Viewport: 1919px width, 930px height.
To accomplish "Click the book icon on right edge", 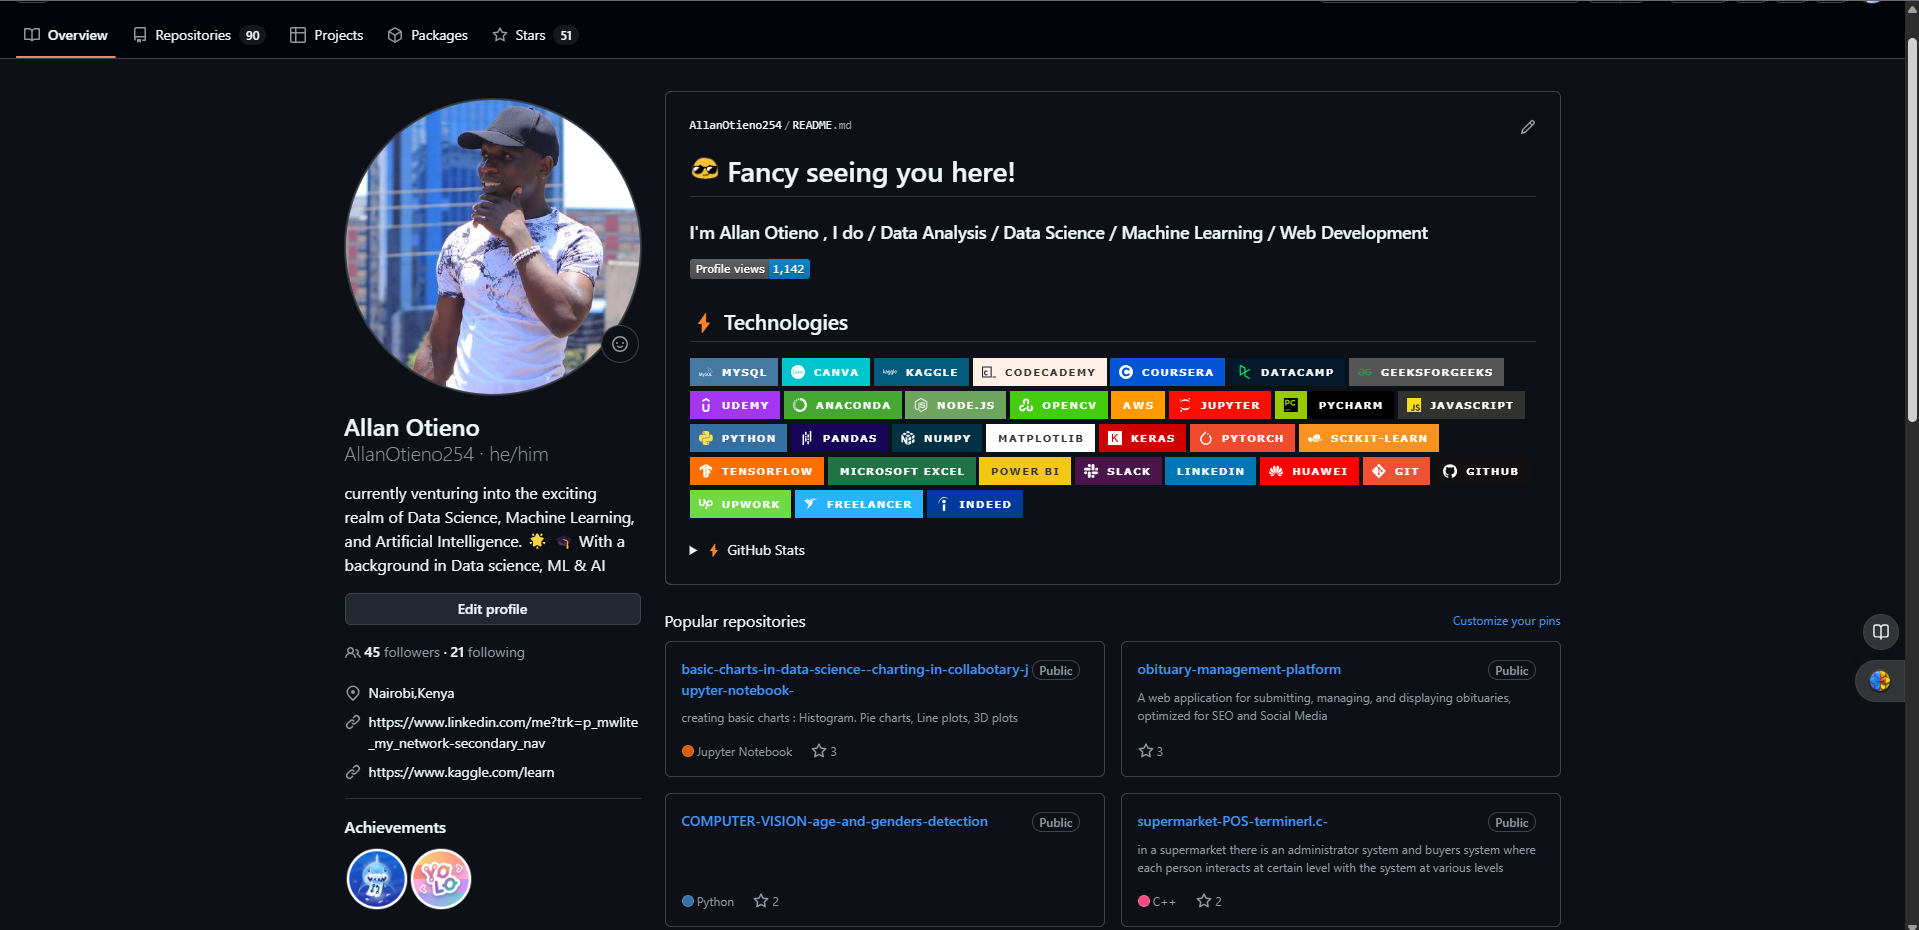I will tap(1880, 632).
